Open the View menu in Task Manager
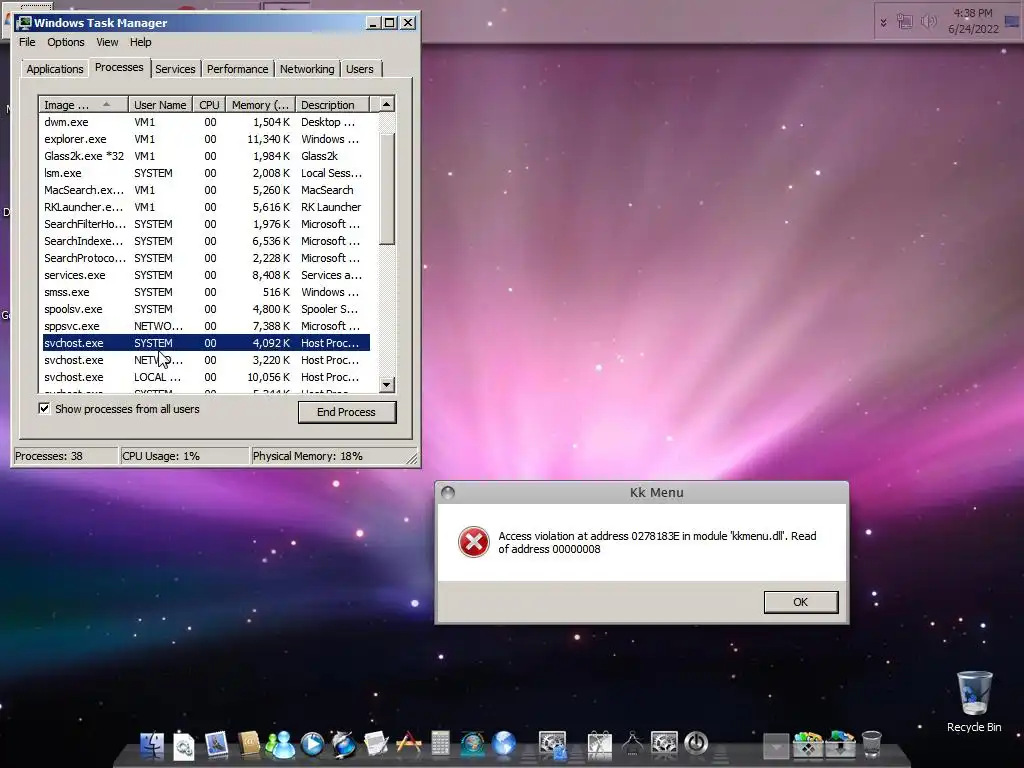Screen dimensions: 1024x768 tap(107, 42)
